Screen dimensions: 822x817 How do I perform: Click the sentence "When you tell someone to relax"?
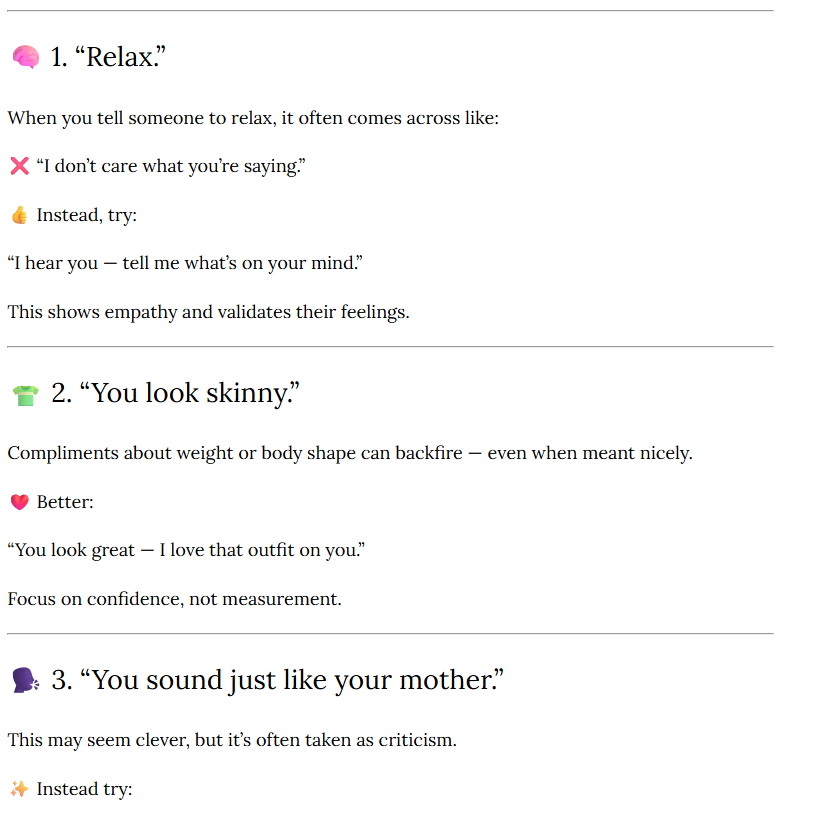(x=253, y=118)
